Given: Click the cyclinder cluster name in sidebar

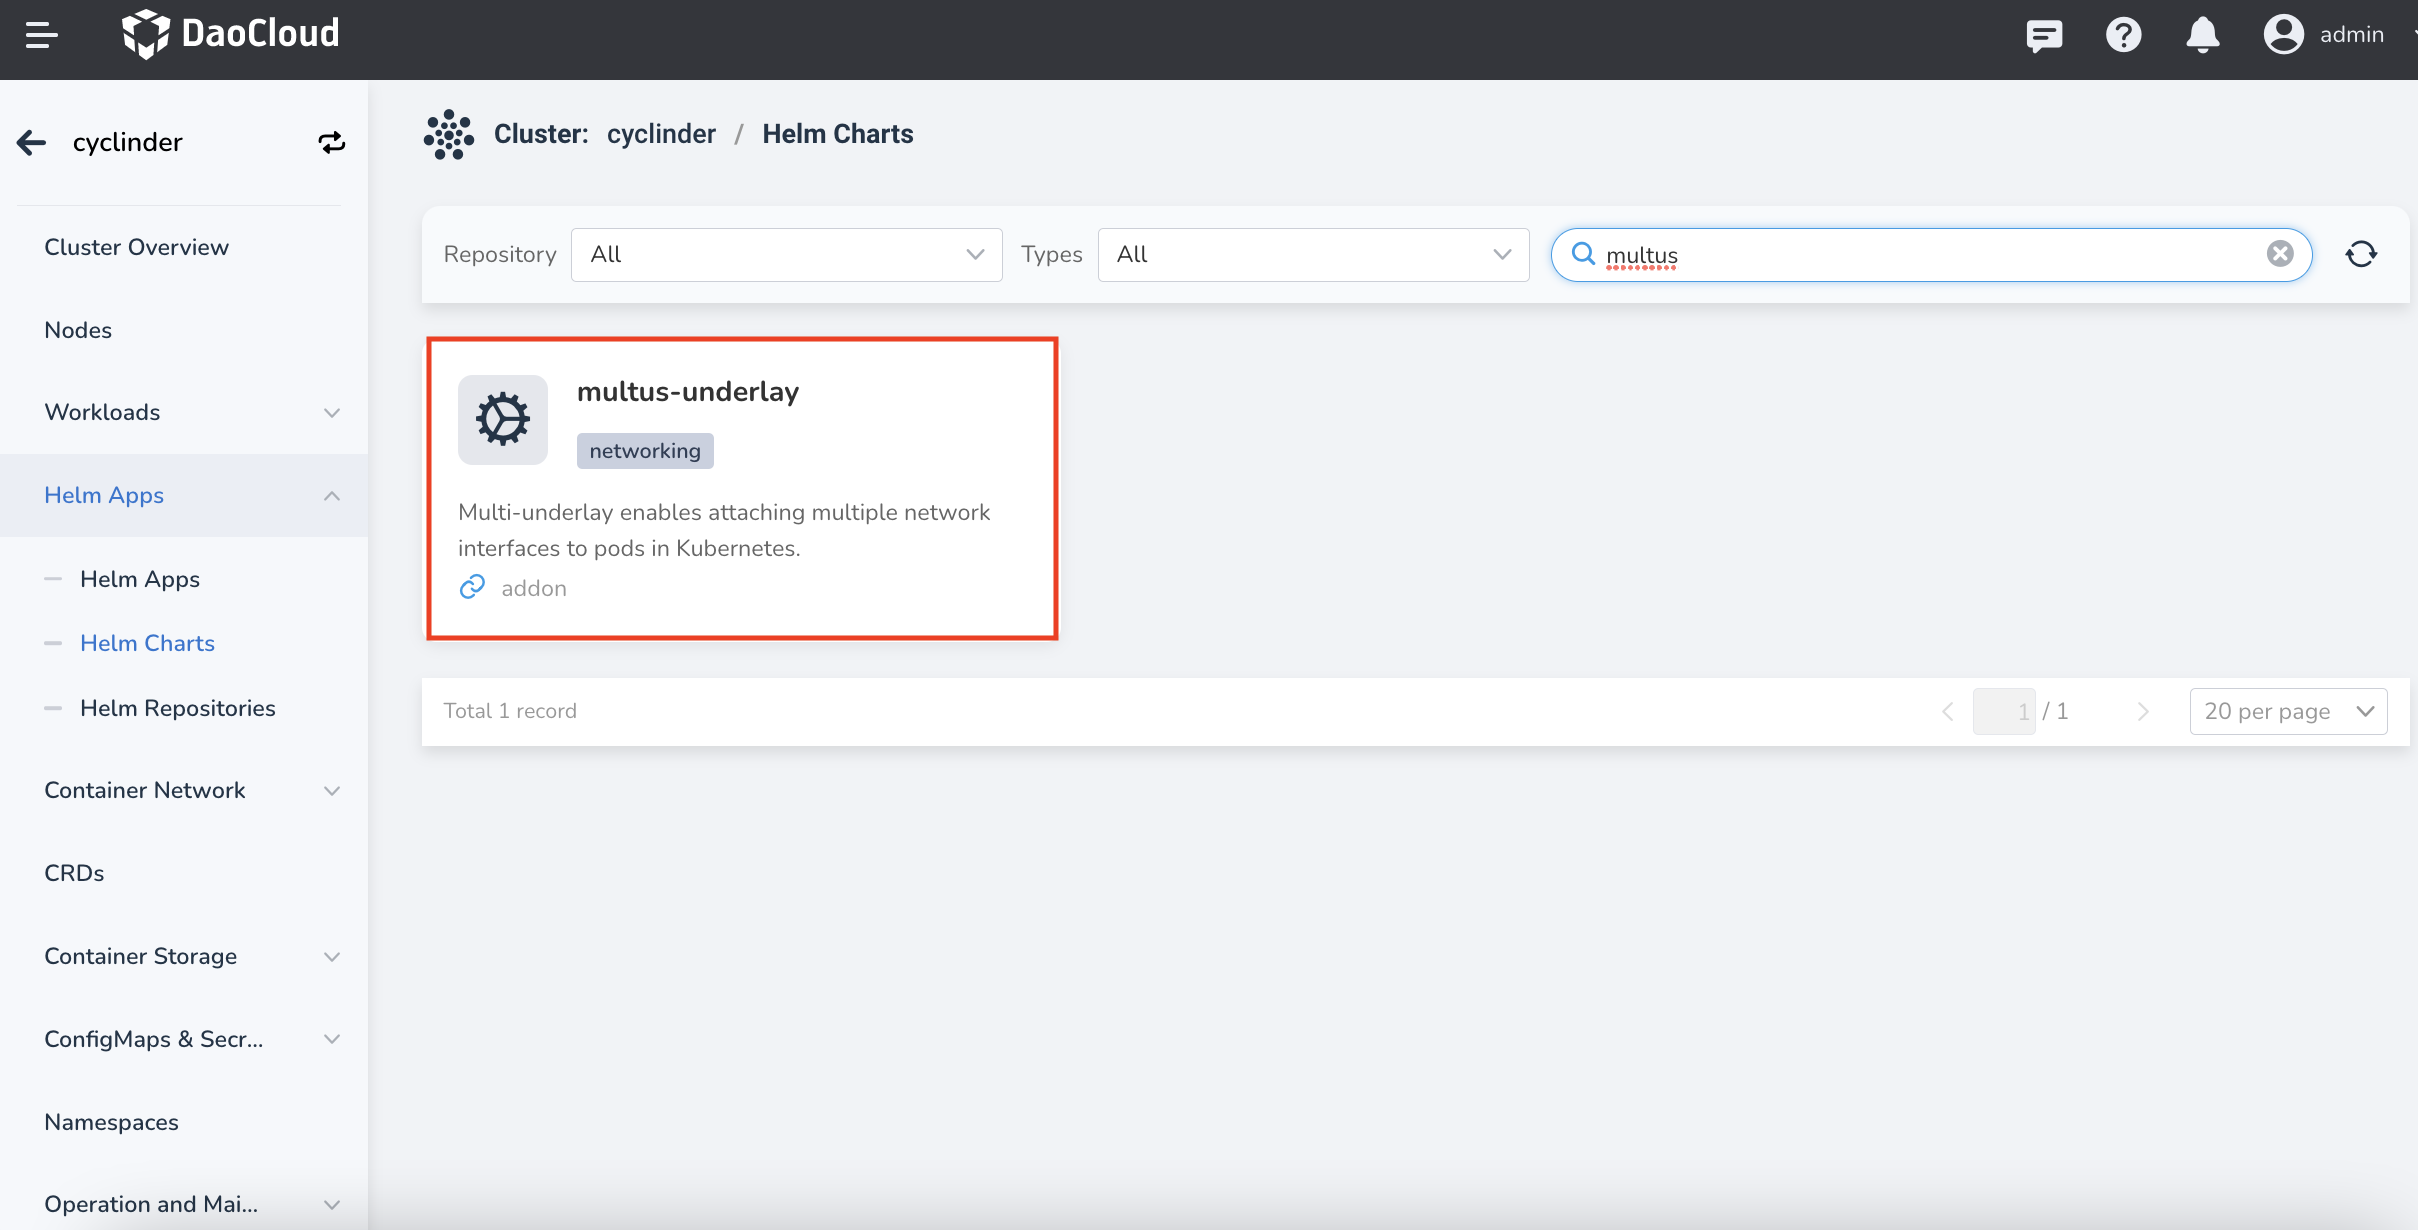Looking at the screenshot, I should point(128,142).
